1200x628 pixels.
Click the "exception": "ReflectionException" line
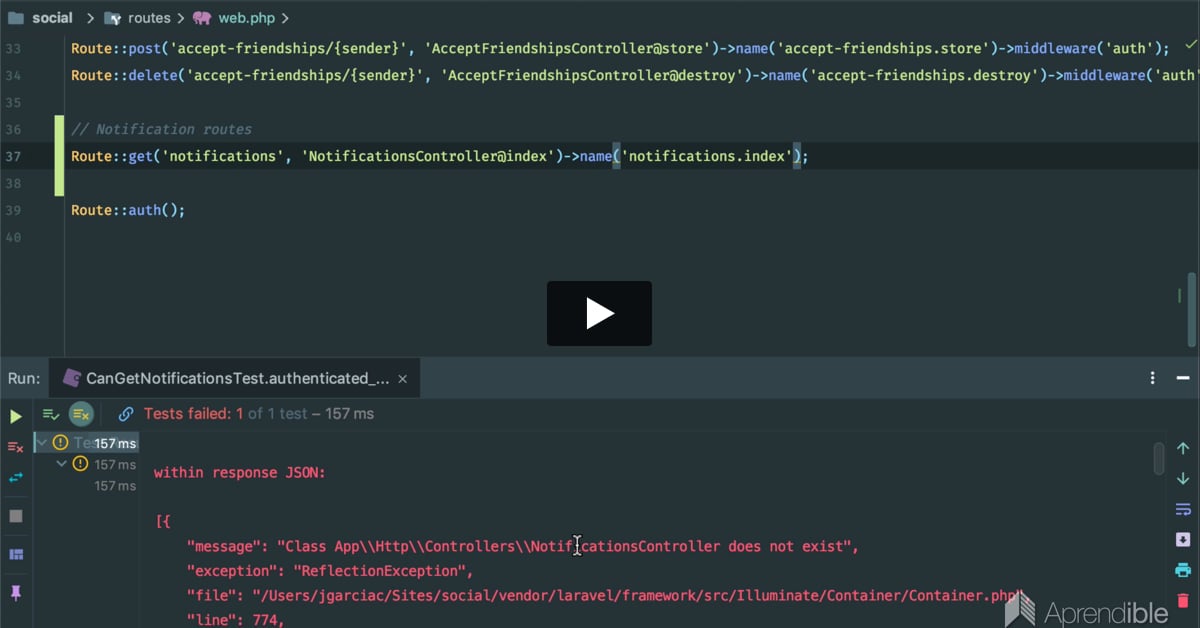point(329,571)
